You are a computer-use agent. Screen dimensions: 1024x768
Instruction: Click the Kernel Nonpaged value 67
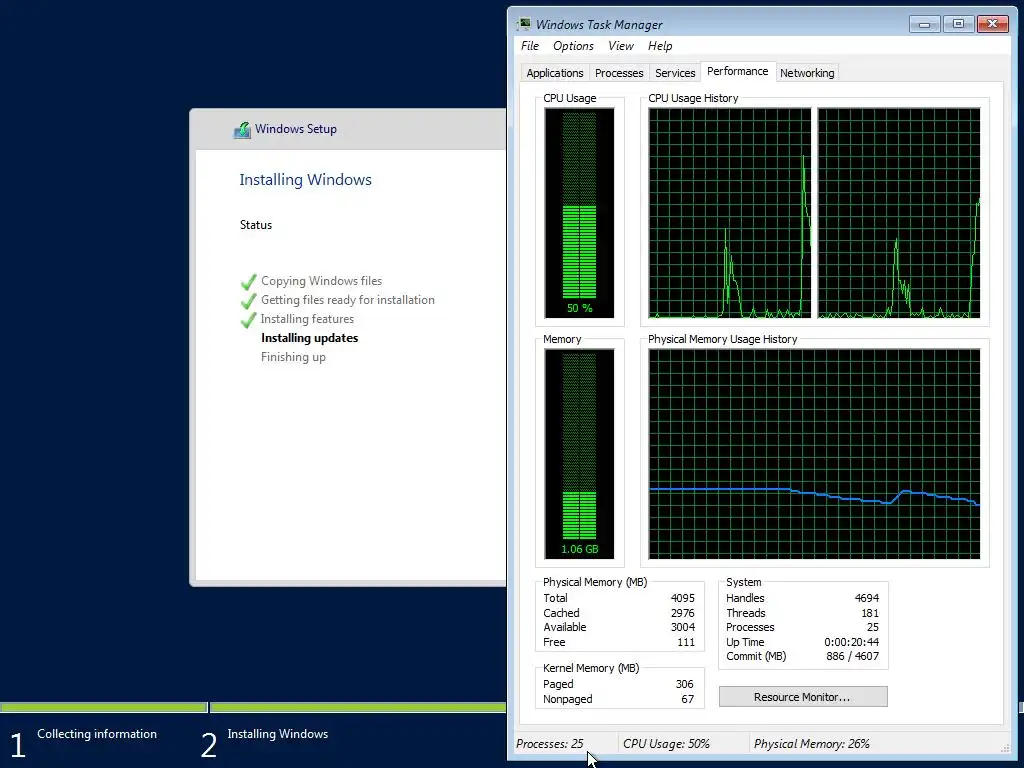pyautogui.click(x=688, y=699)
